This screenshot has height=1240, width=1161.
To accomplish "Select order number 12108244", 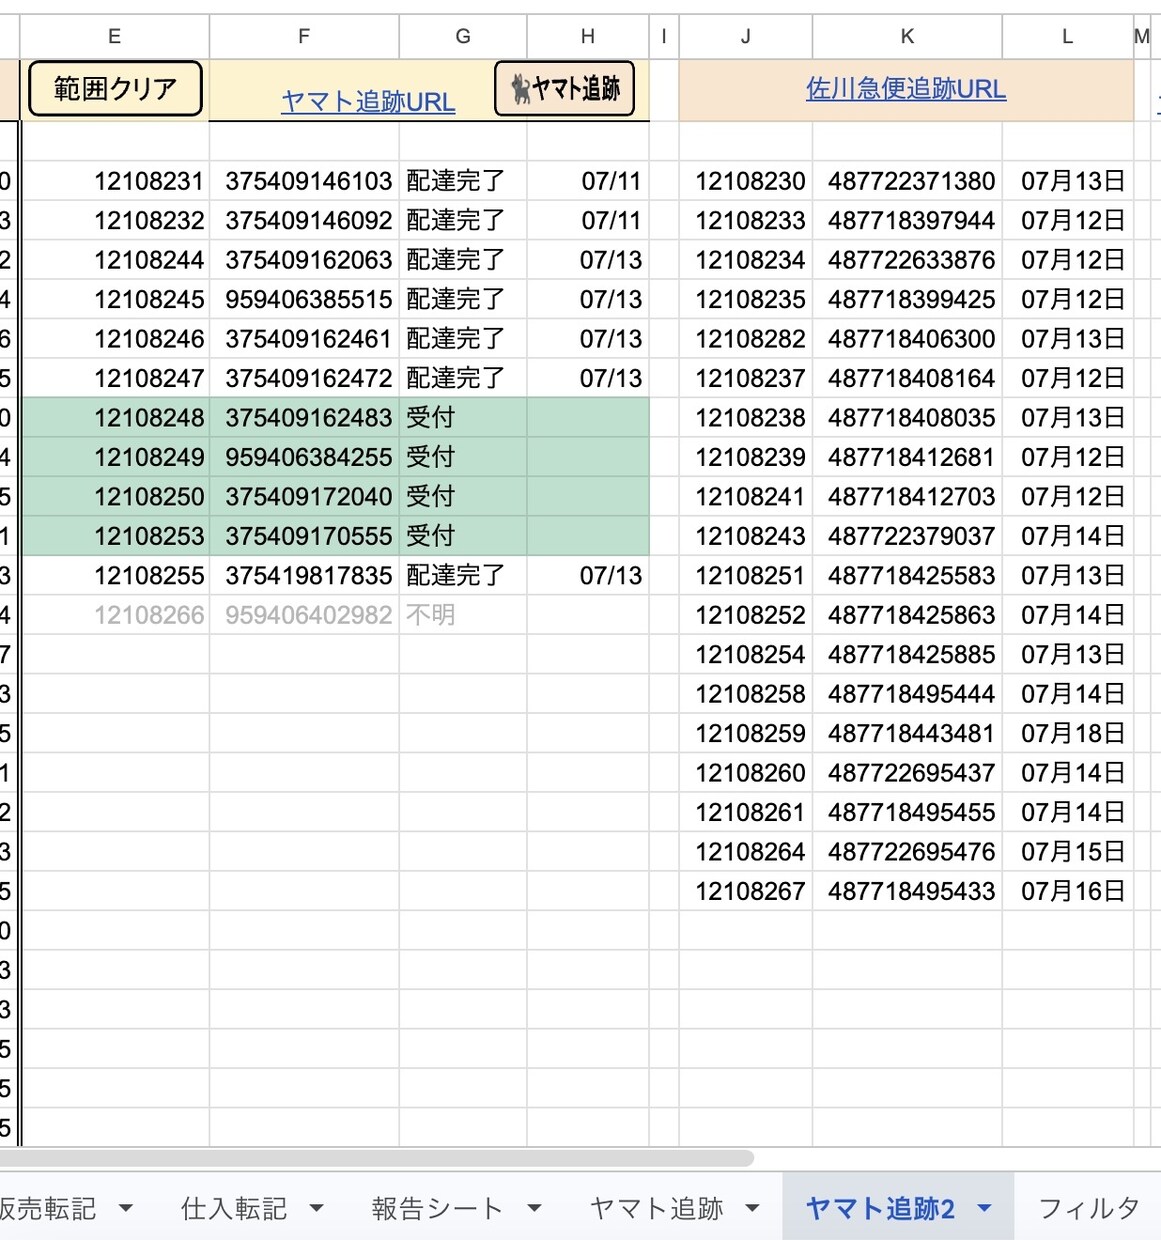I will (x=115, y=260).
